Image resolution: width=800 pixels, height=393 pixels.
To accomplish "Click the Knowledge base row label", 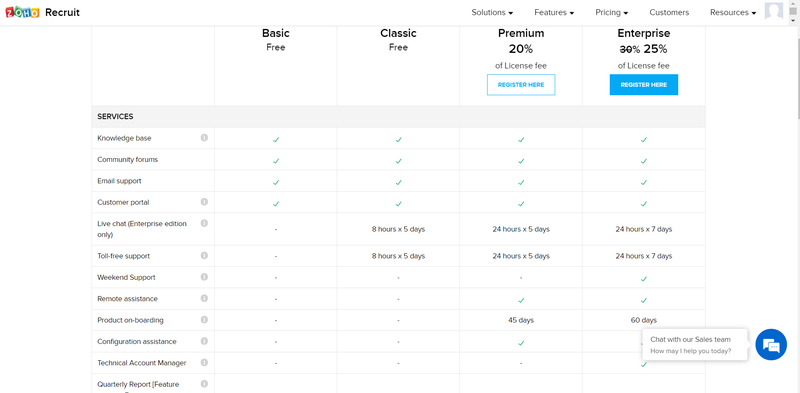I will pyautogui.click(x=124, y=138).
